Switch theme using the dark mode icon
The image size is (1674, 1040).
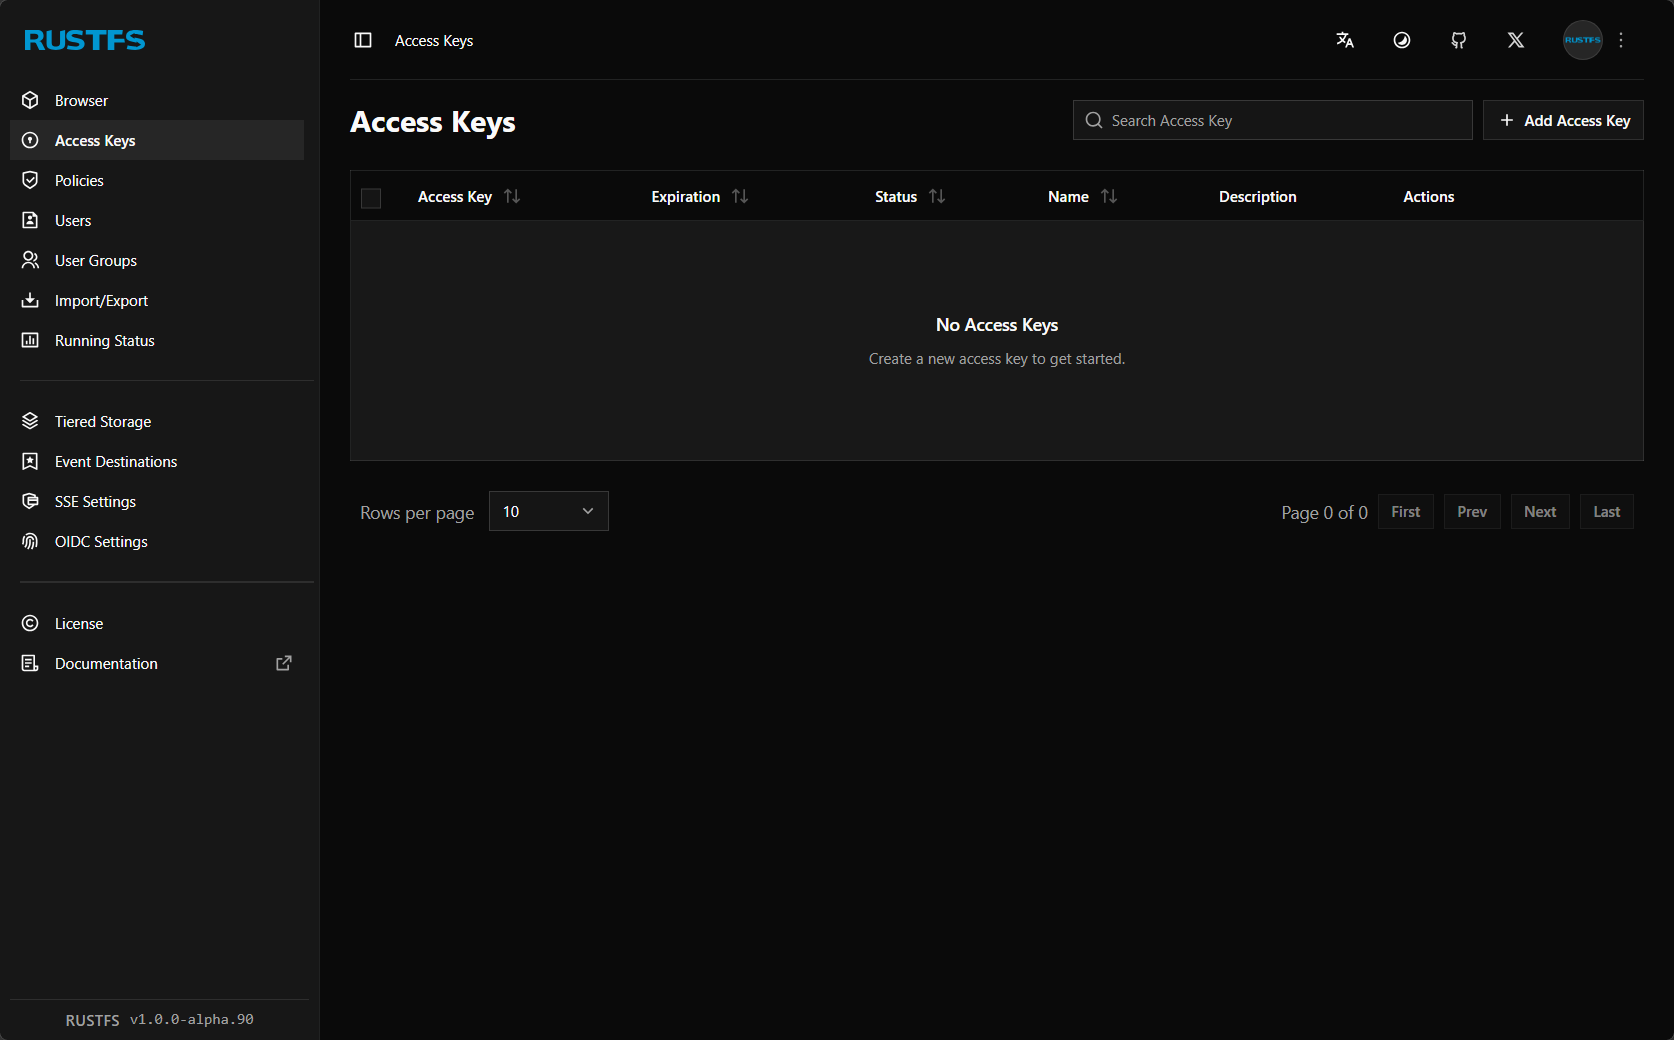point(1402,40)
